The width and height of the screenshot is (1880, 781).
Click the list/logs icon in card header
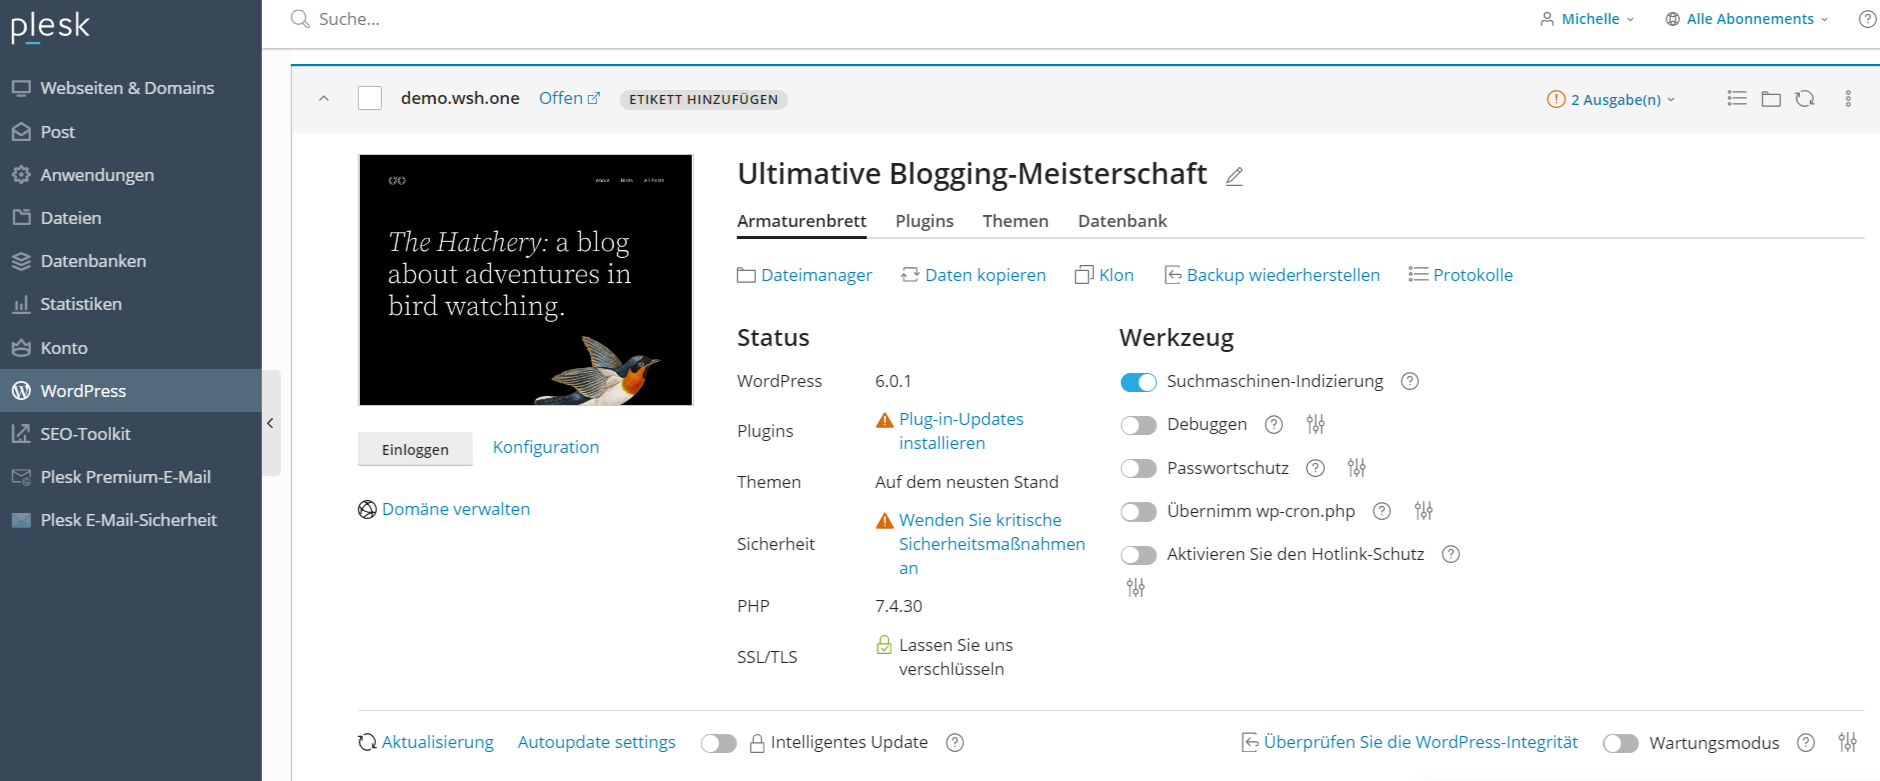point(1737,98)
